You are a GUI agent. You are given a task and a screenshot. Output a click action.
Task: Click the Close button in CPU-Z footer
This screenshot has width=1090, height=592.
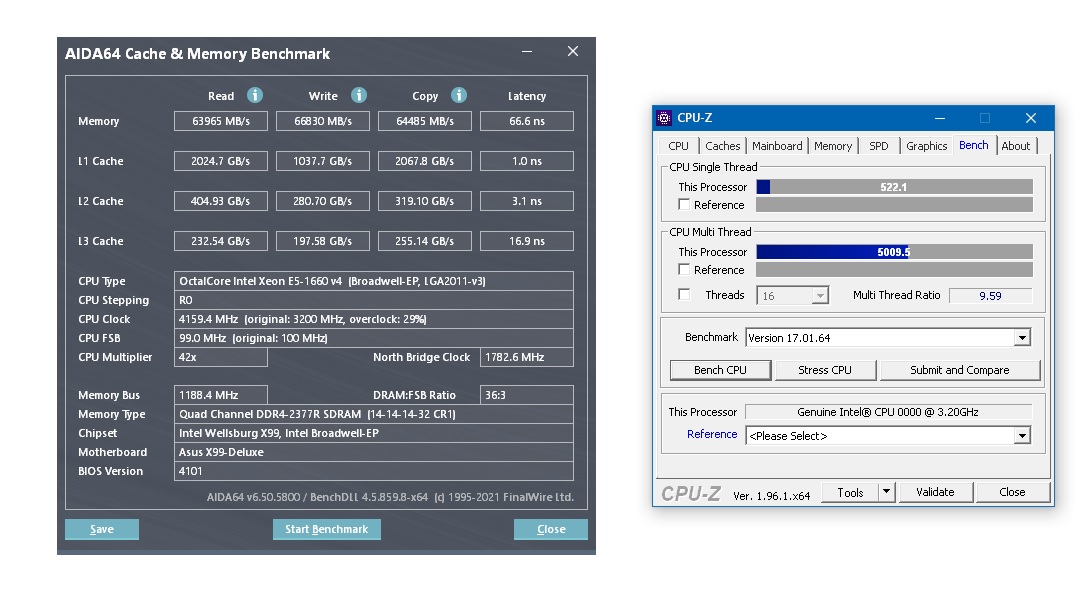coord(1012,493)
